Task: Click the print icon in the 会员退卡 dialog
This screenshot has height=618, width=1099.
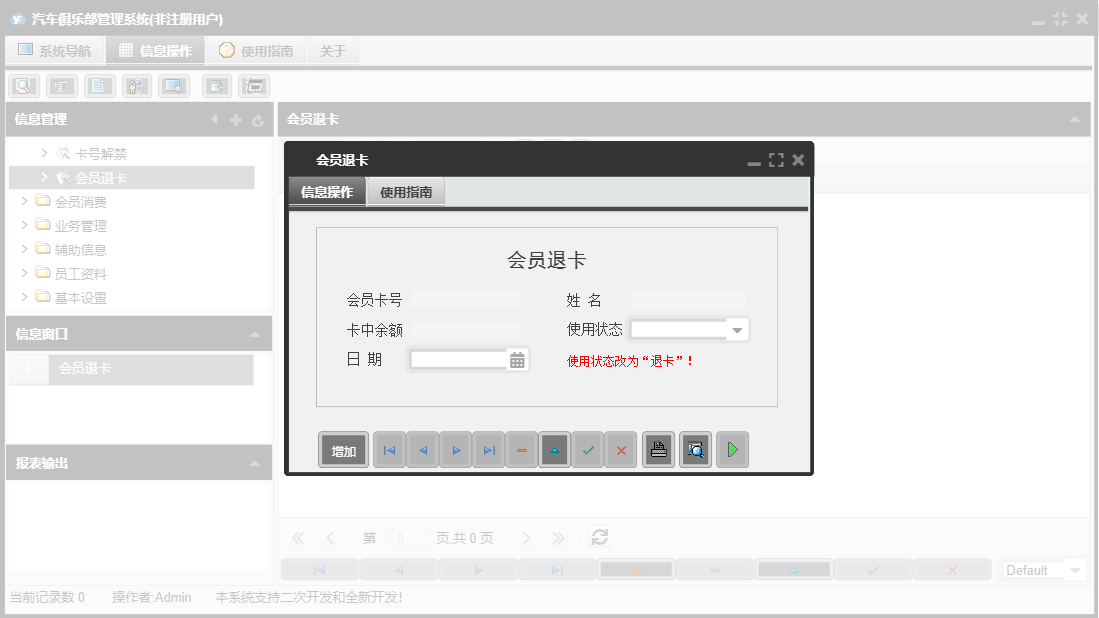Action: tap(658, 449)
